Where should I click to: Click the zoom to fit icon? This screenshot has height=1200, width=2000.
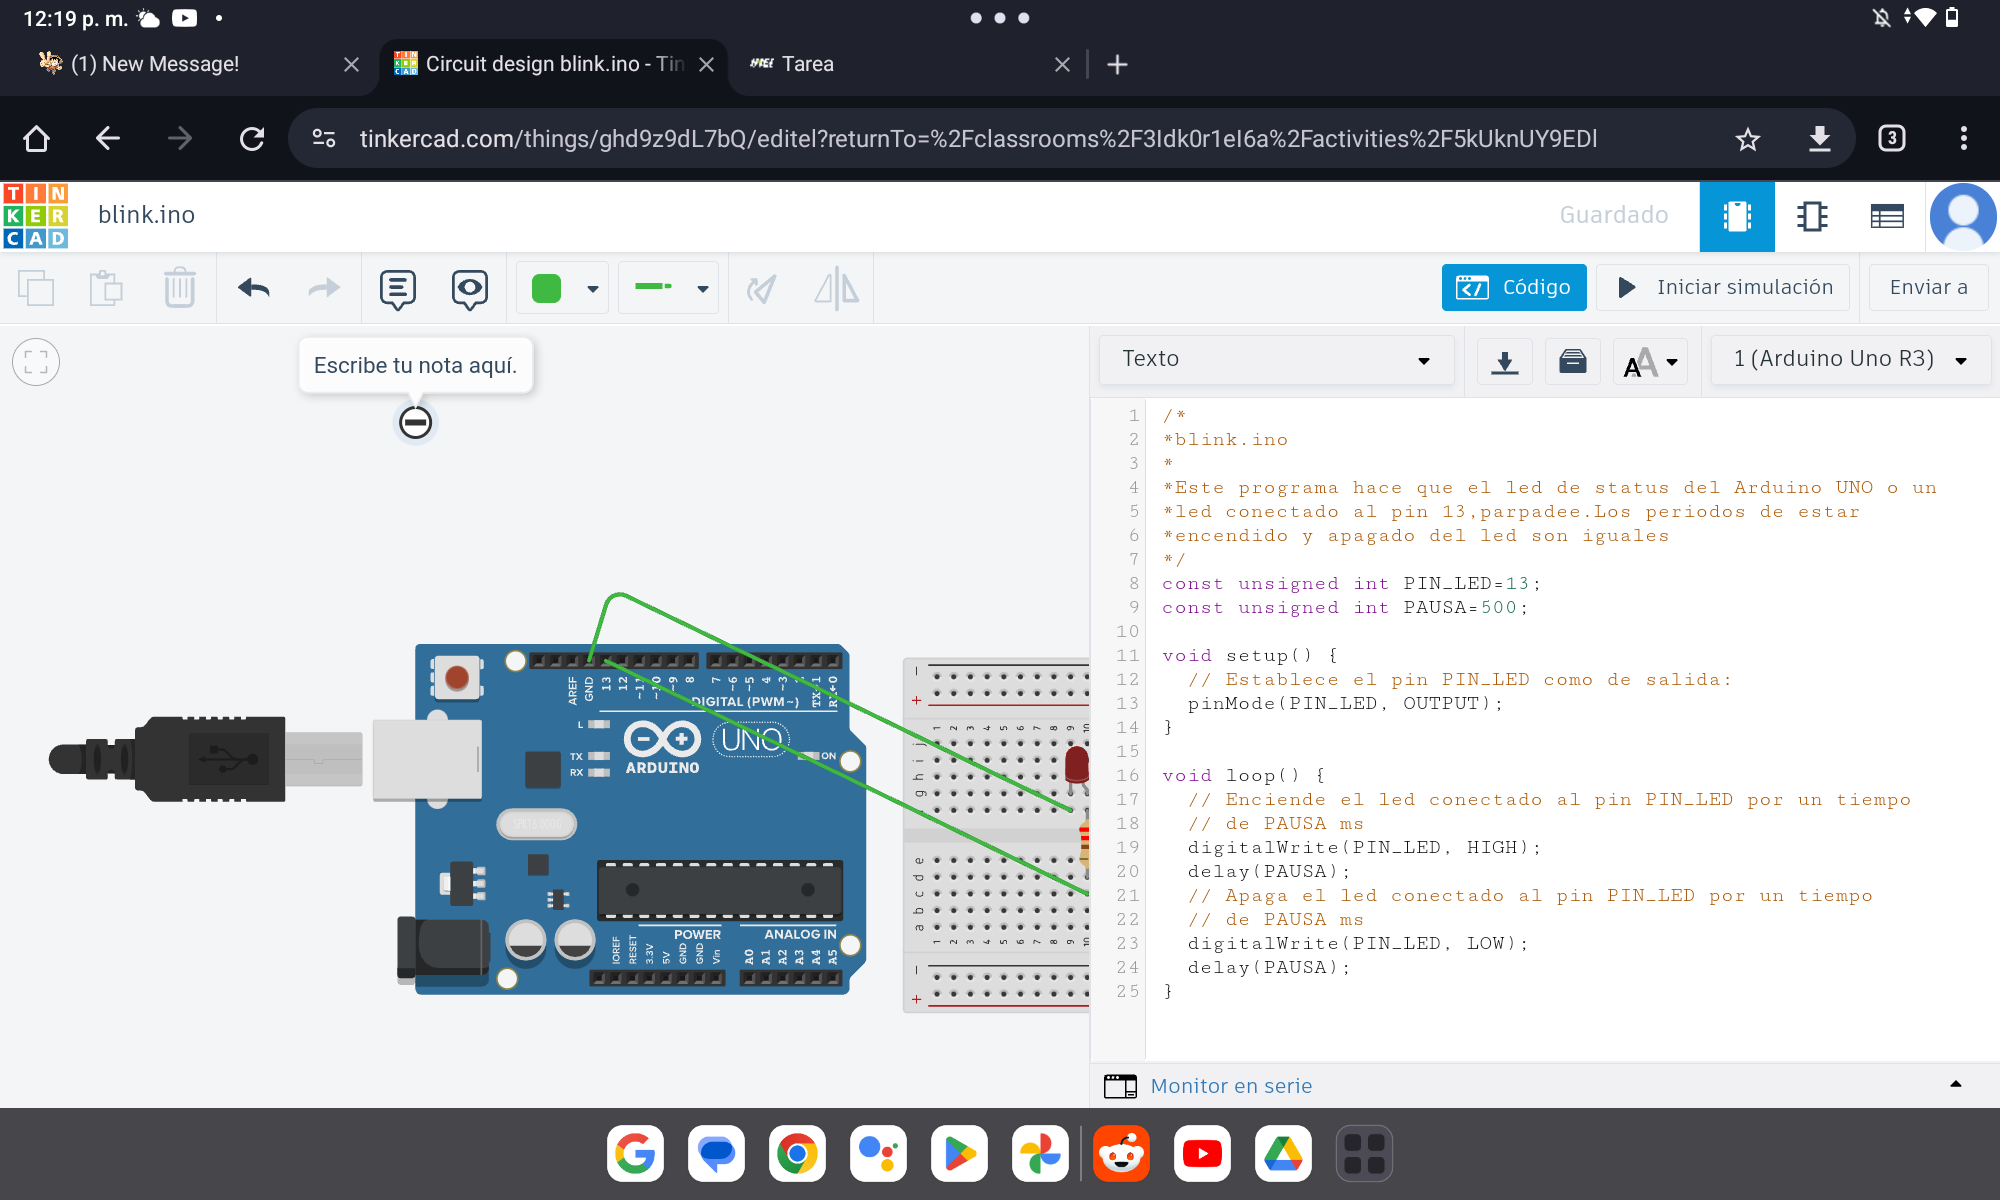point(36,362)
